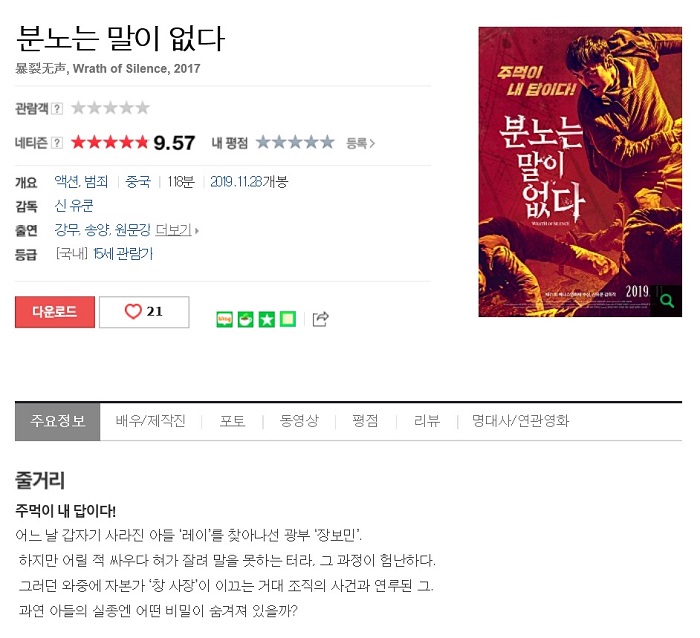The width and height of the screenshot is (700, 638).
Task: Click the question mark beside 네티즌
Action: [x=57, y=143]
